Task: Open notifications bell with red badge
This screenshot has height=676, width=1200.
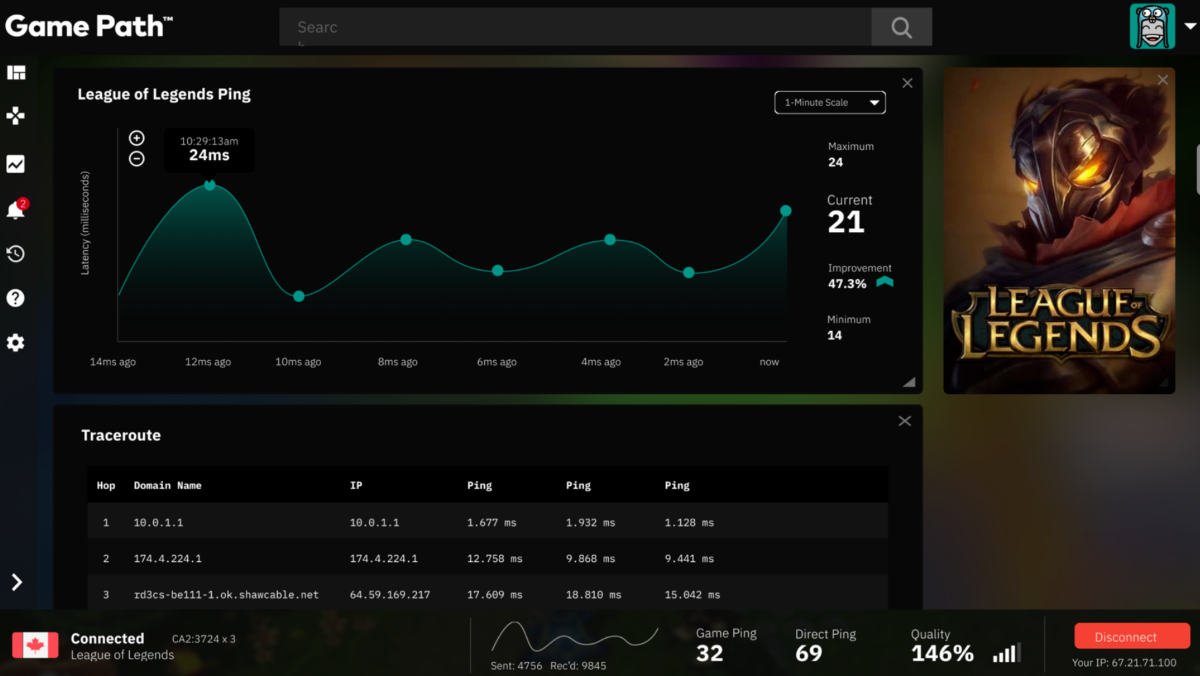Action: [16, 209]
